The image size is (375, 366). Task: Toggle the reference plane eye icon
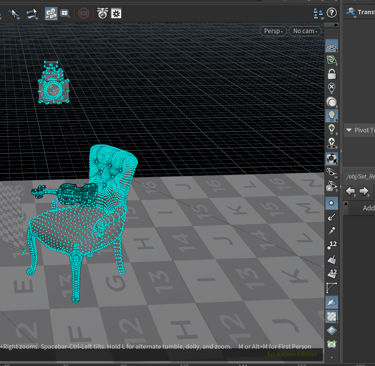(x=331, y=46)
